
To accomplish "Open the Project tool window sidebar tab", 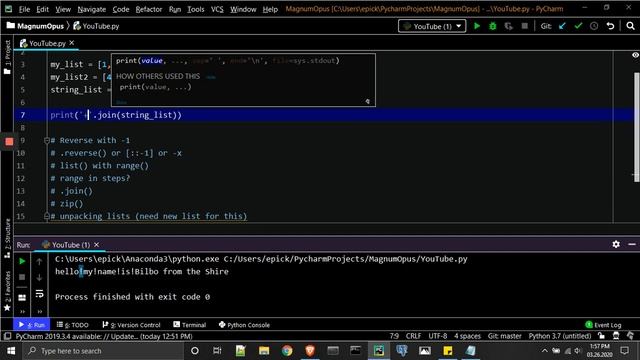I will point(7,57).
